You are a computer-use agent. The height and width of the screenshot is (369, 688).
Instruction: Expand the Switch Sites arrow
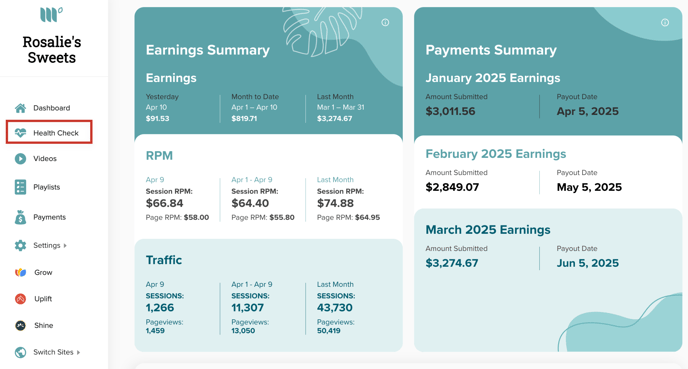point(78,352)
